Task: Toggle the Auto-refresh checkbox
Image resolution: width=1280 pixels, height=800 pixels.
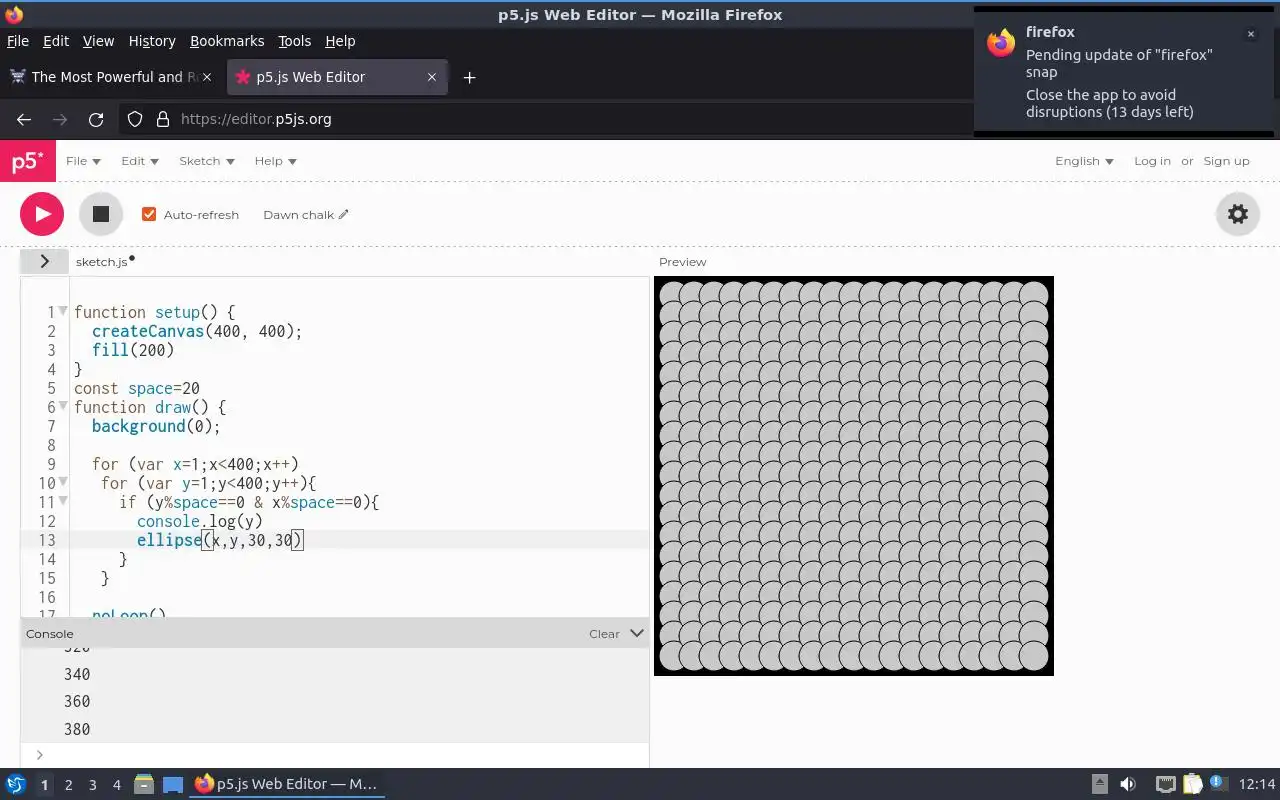Action: tap(149, 214)
